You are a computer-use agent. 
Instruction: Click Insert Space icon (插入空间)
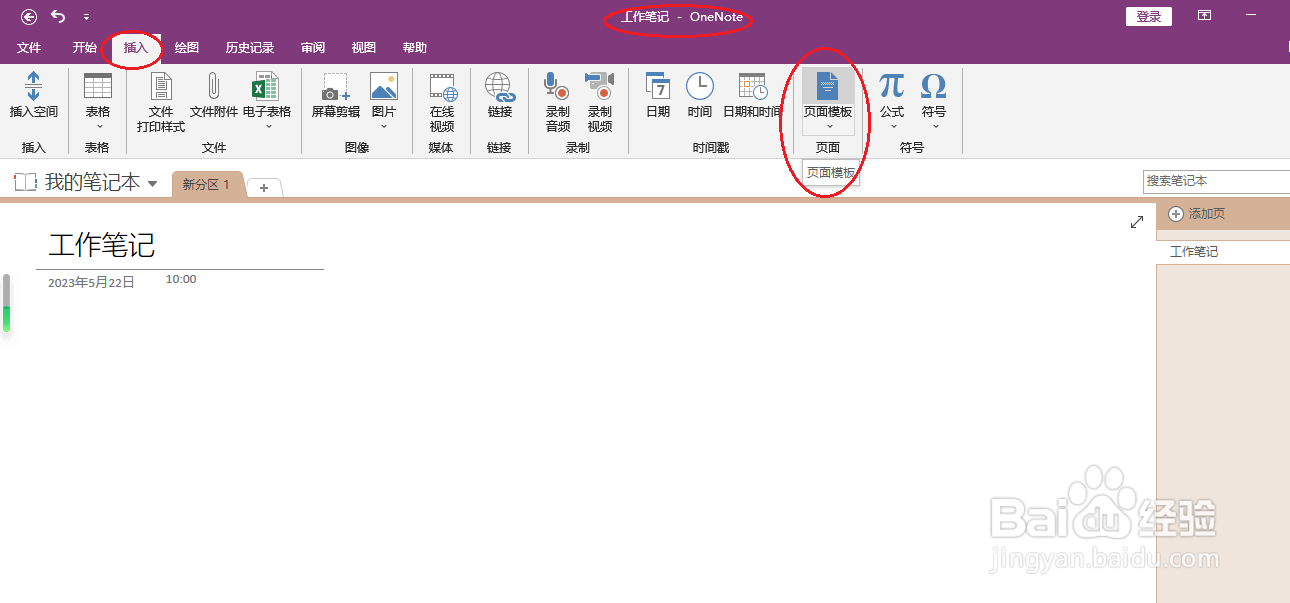click(34, 86)
